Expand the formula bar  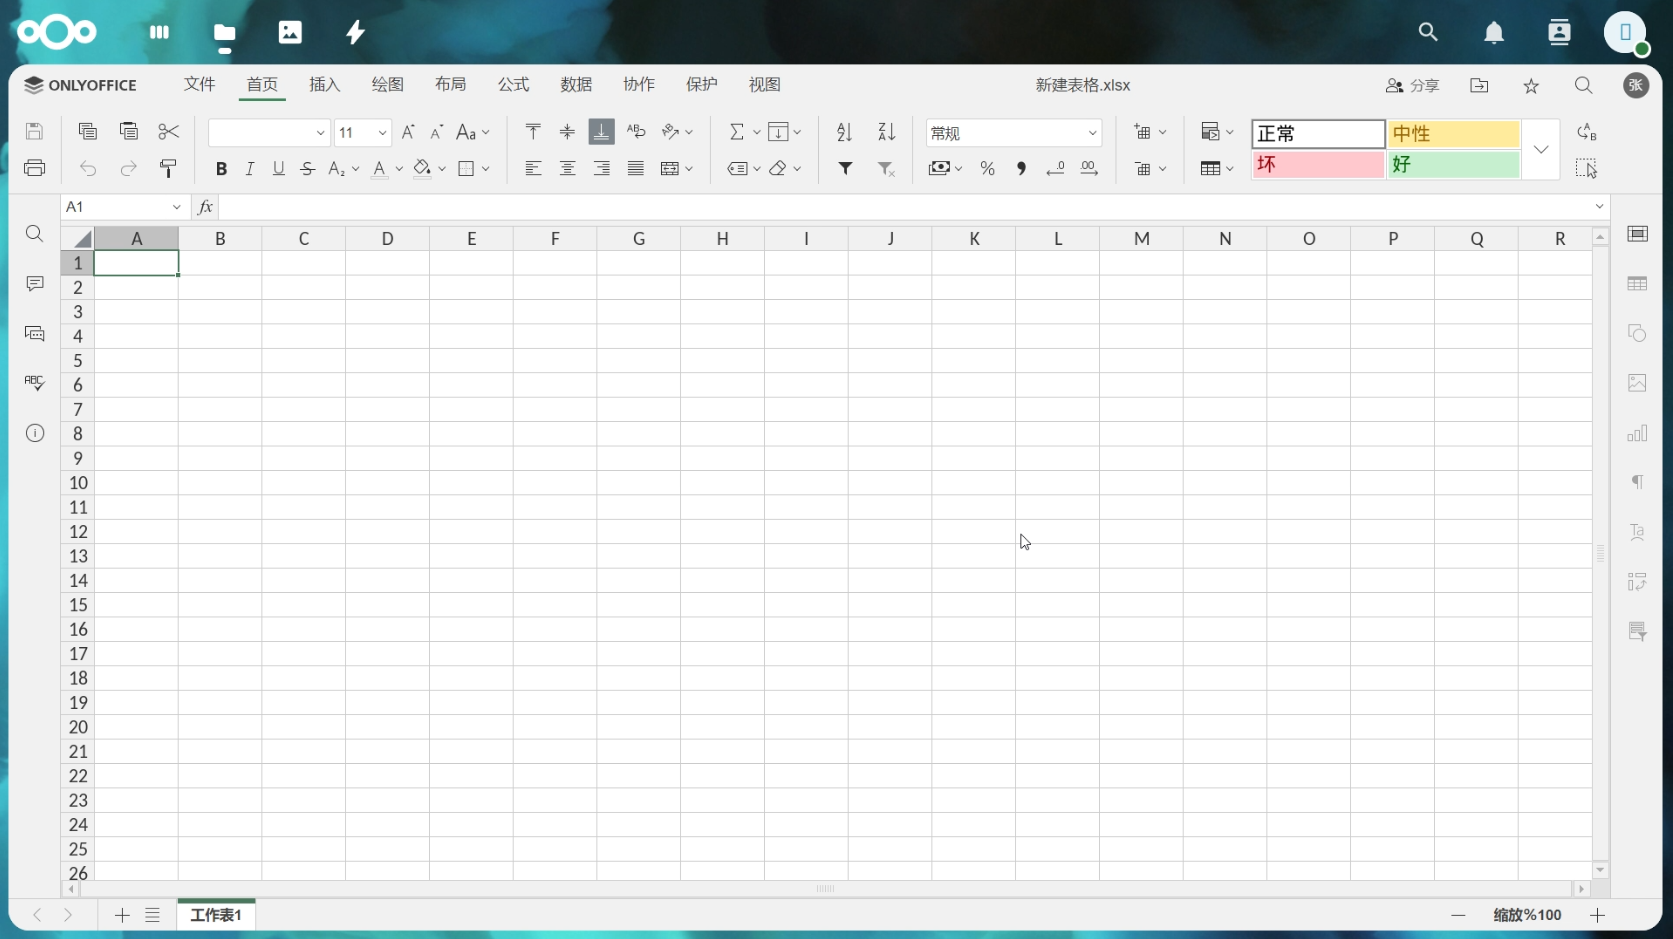coord(1600,207)
